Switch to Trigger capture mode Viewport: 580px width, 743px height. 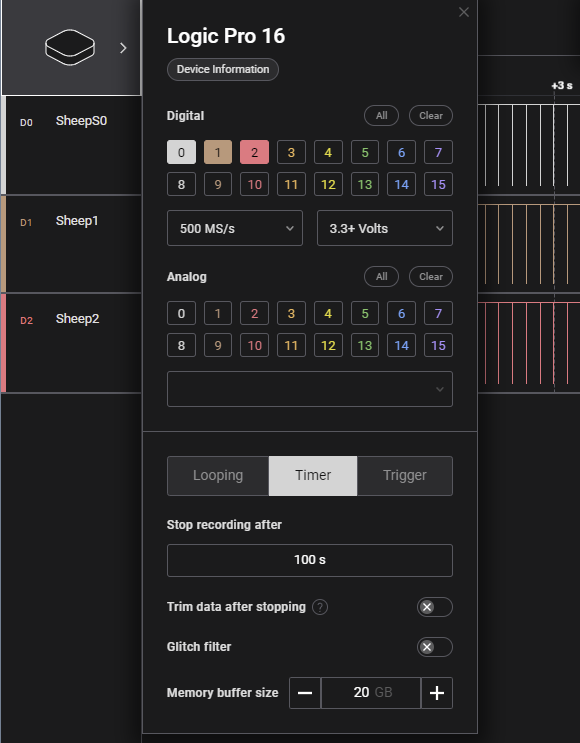coord(405,476)
